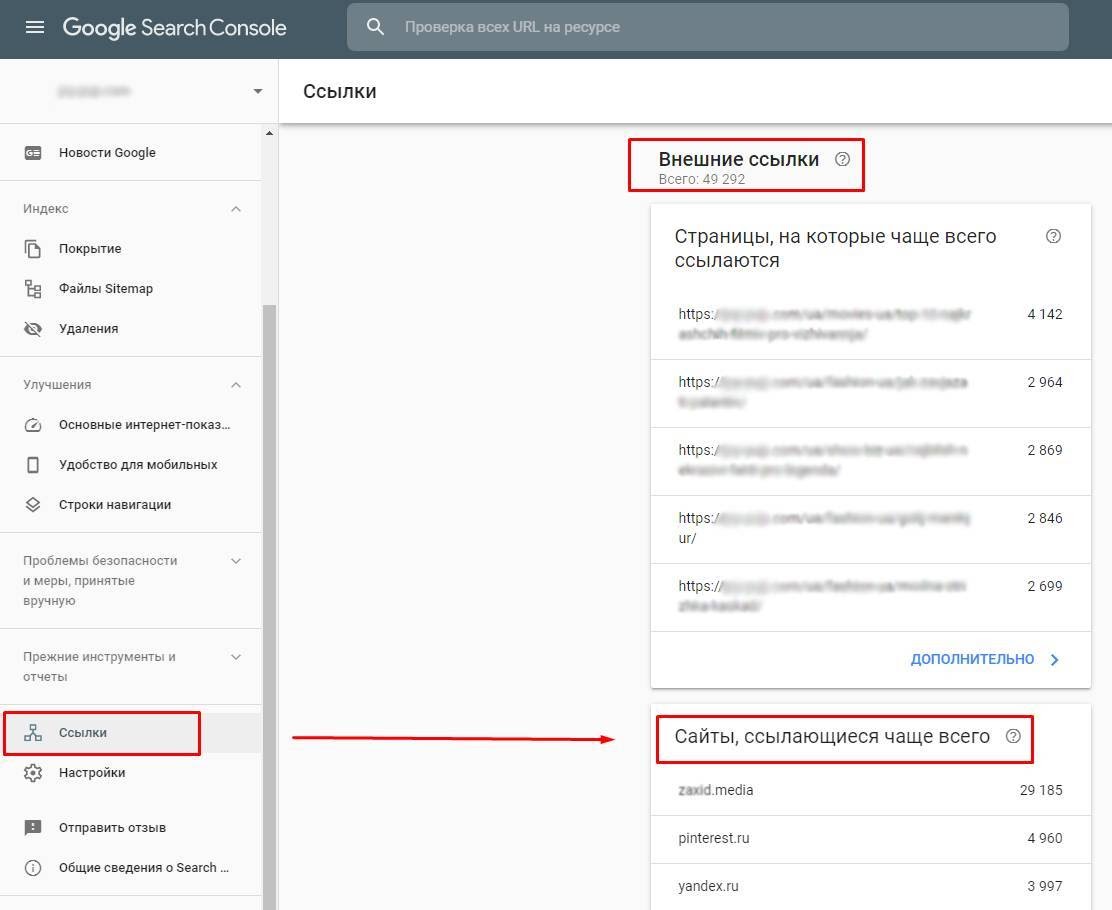Open Удобство для мобильных report
1112x910 pixels.
coord(35,464)
